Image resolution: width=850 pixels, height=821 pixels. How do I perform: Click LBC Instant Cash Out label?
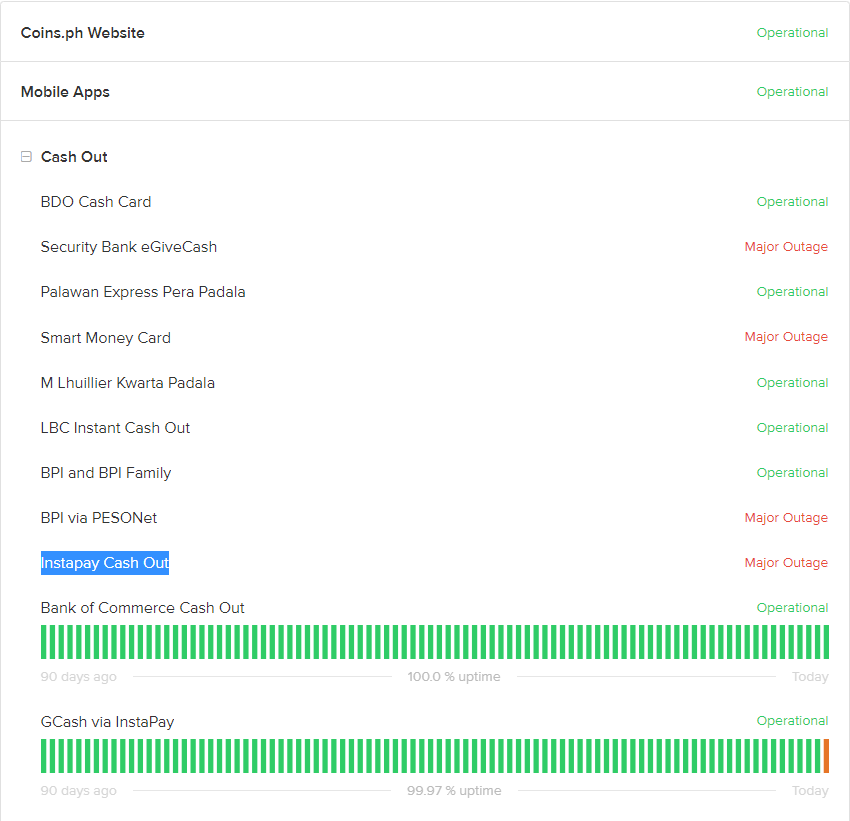point(115,428)
